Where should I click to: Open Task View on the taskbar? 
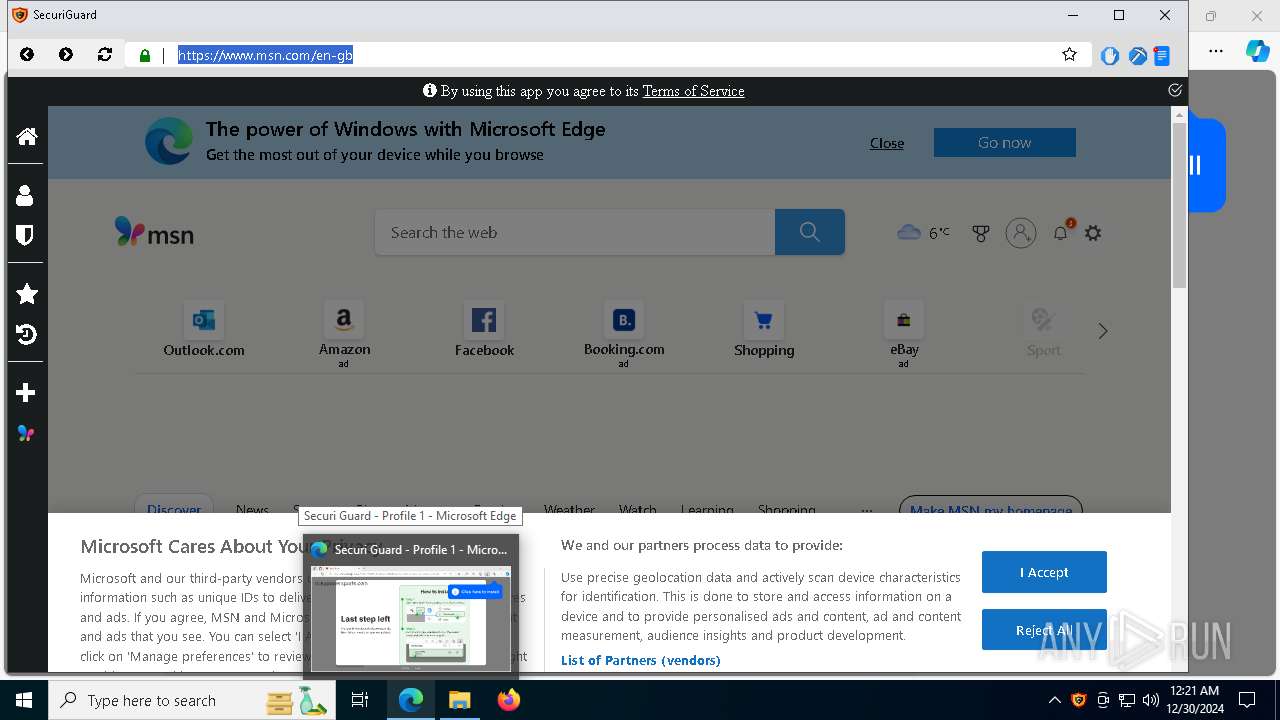click(x=361, y=700)
